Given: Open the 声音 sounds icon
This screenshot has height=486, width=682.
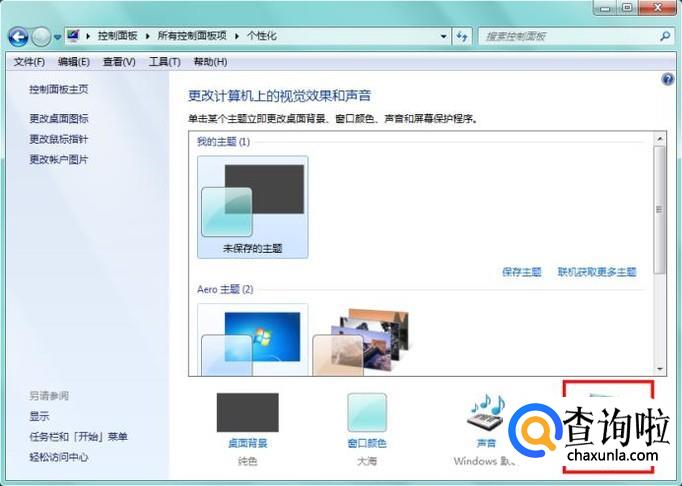Looking at the screenshot, I should (x=485, y=412).
